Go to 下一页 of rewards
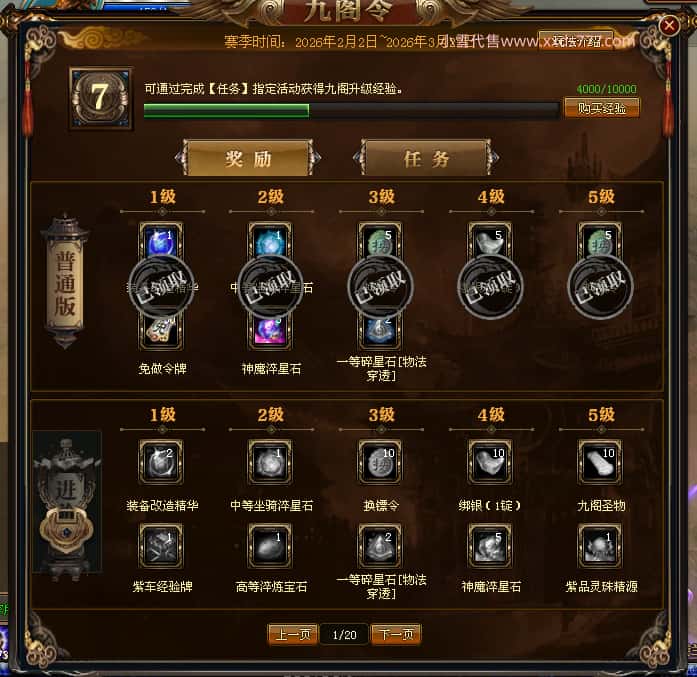The height and width of the screenshot is (677, 697). [x=396, y=633]
